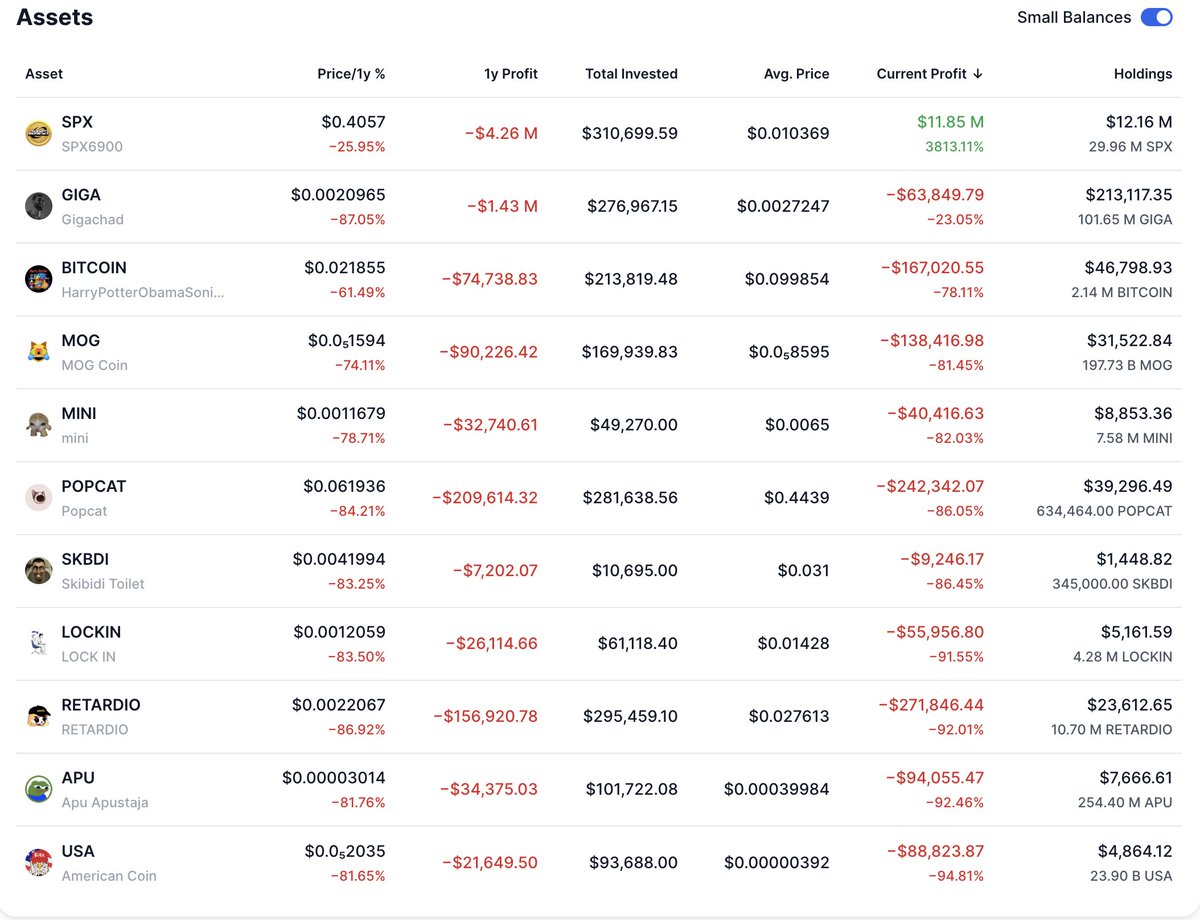Select SPX 1y profit −$4.26 M
Image resolution: width=1200 pixels, height=920 pixels.
(501, 133)
